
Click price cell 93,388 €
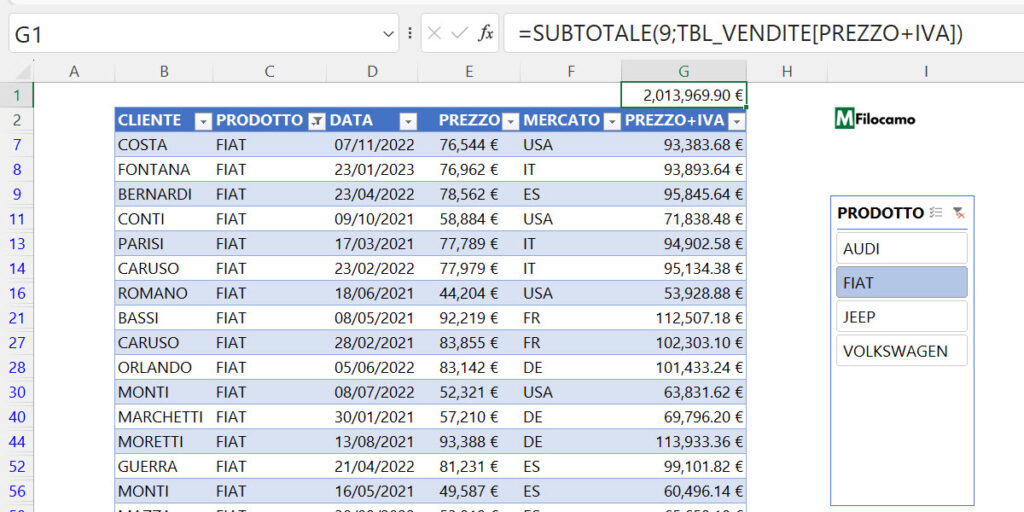[x=469, y=441]
